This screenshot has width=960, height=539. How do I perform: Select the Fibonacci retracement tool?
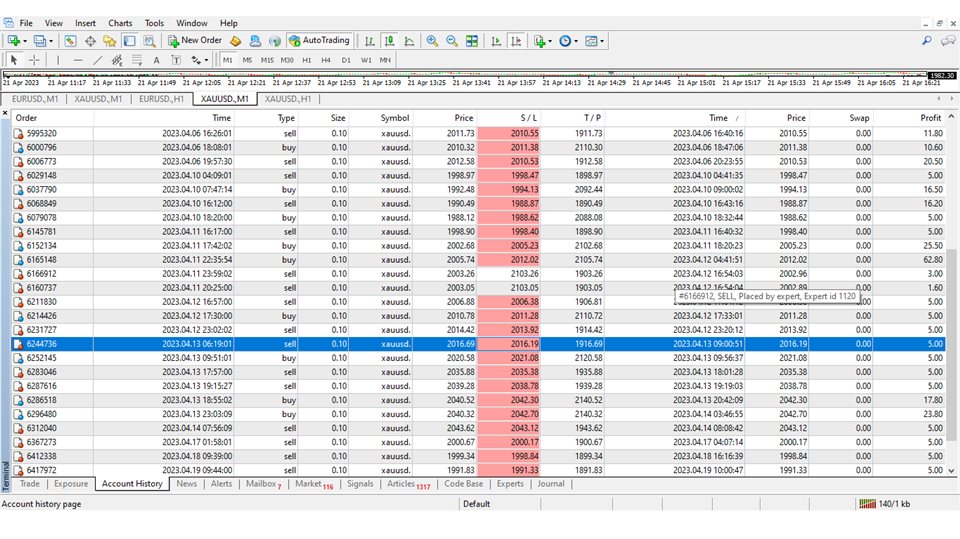[x=137, y=60]
